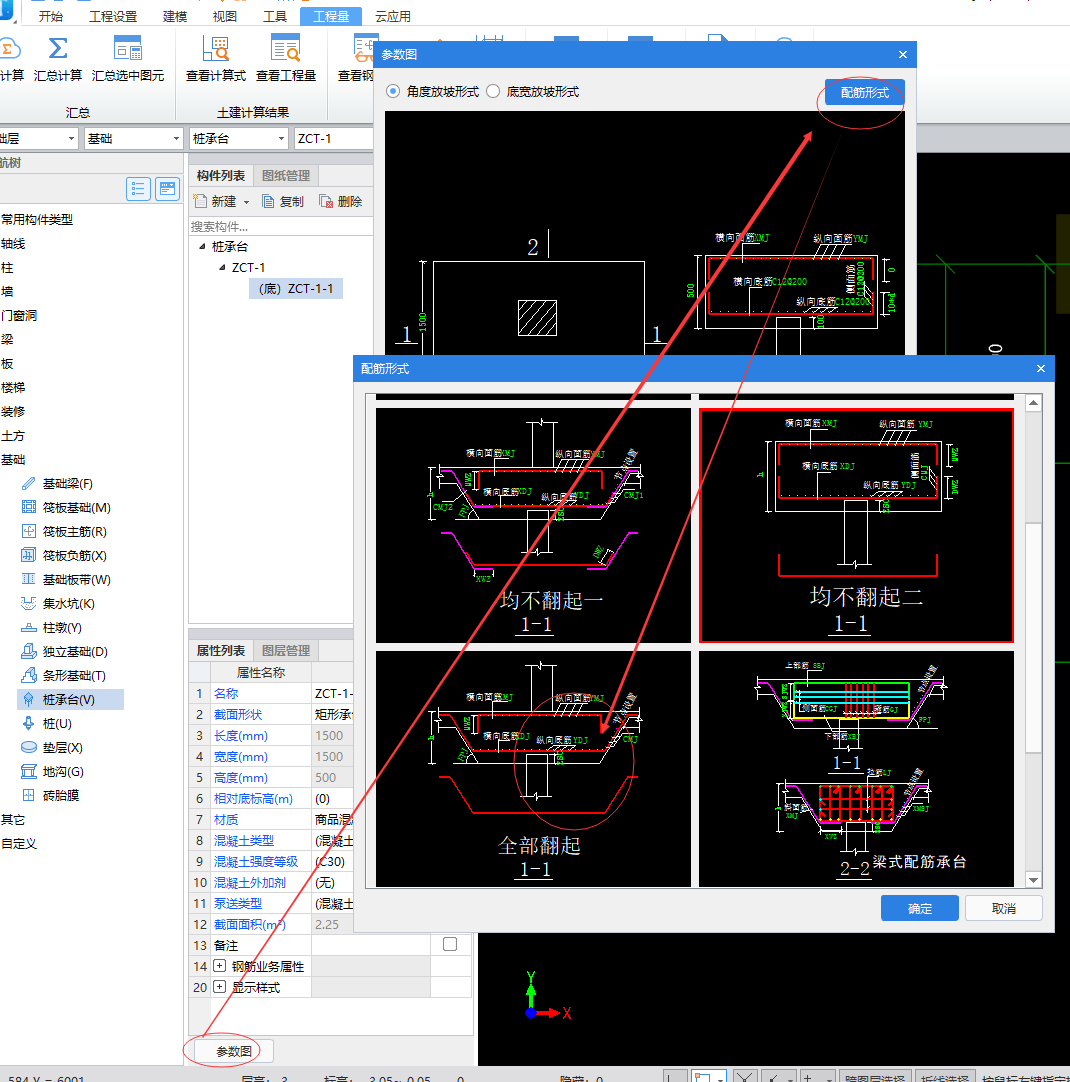The image size is (1070, 1082).
Task: Expand 显示样式 group
Action: click(219, 987)
